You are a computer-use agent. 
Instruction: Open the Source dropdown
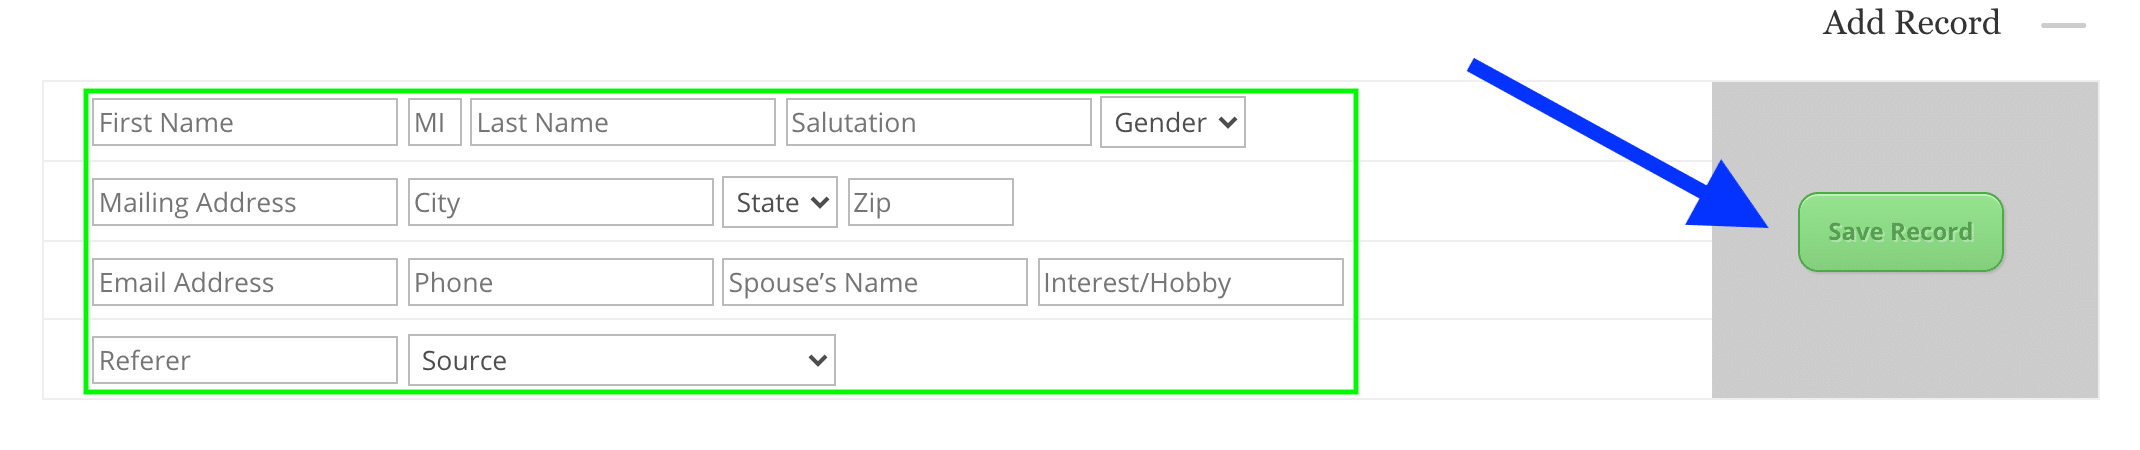point(621,360)
